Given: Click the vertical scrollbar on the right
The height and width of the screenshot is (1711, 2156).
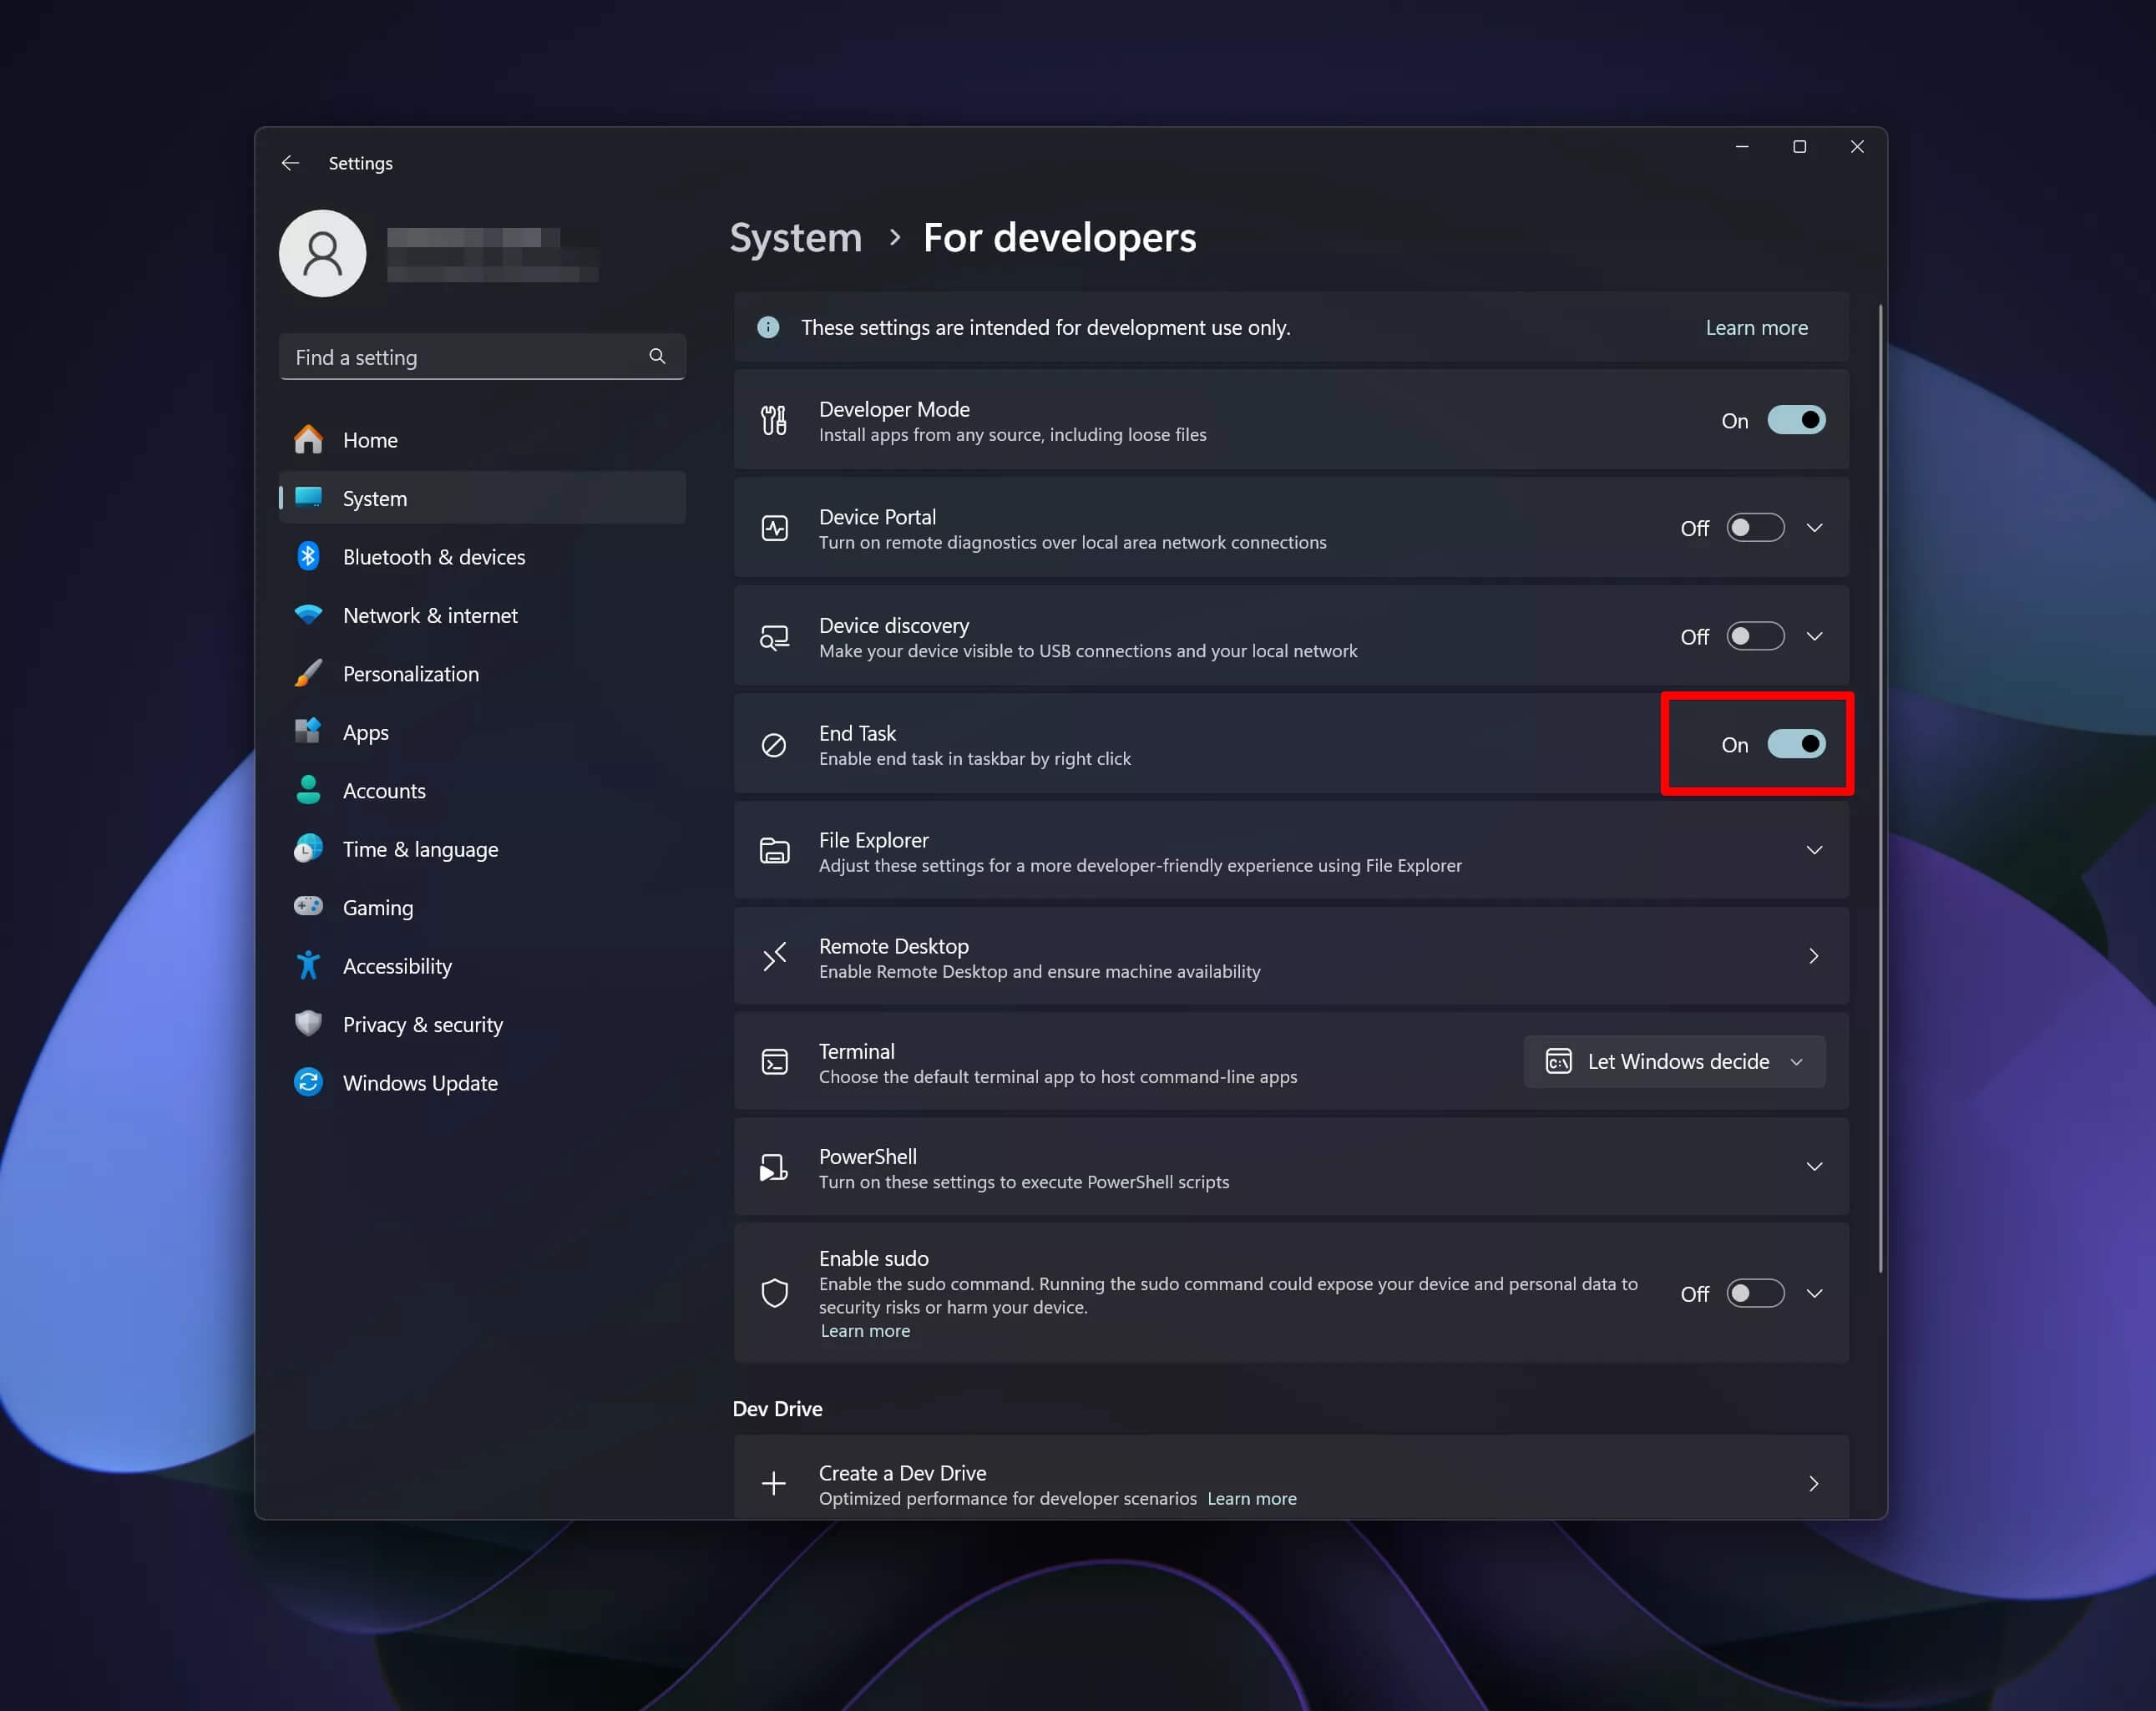Looking at the screenshot, I should tap(1881, 787).
